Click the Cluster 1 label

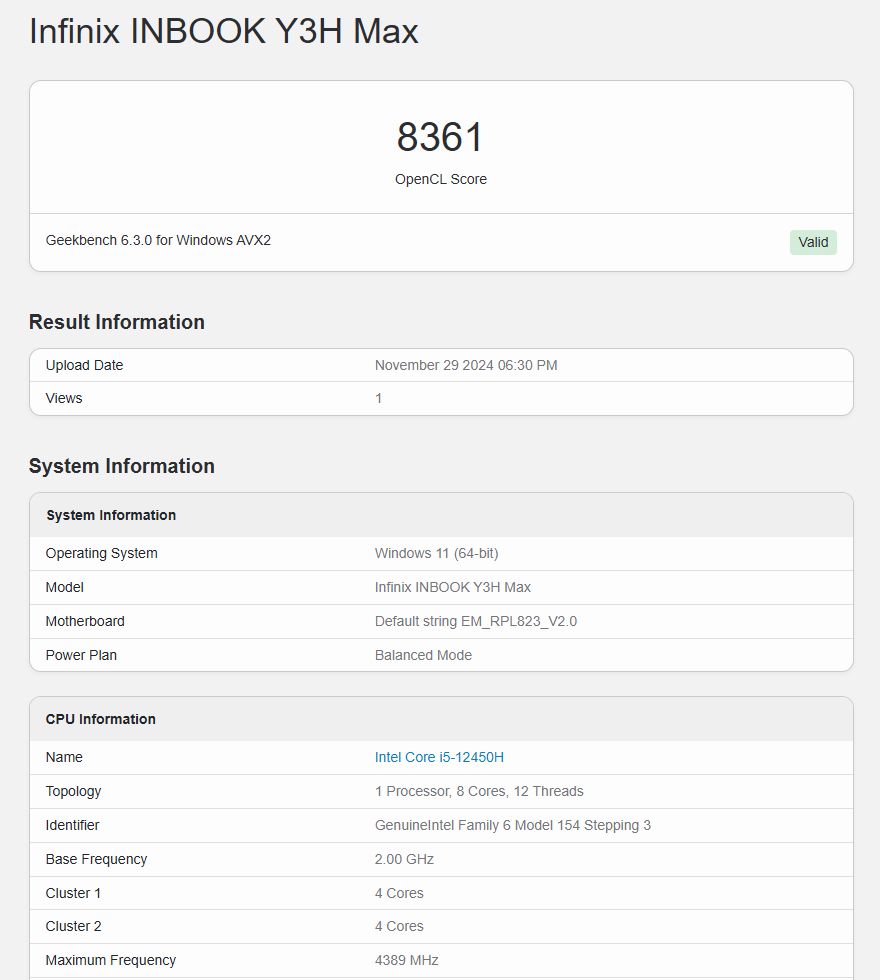73,893
